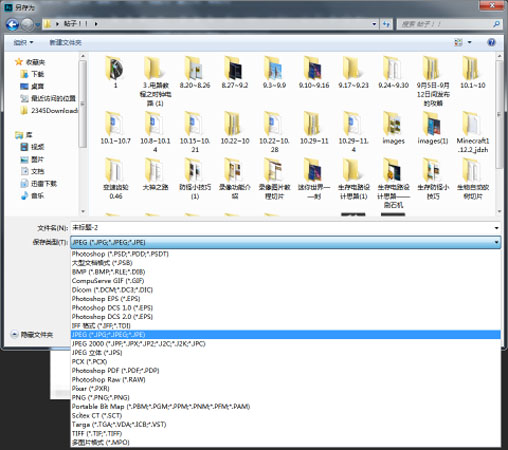Click the search magnifier icon

click(496, 24)
